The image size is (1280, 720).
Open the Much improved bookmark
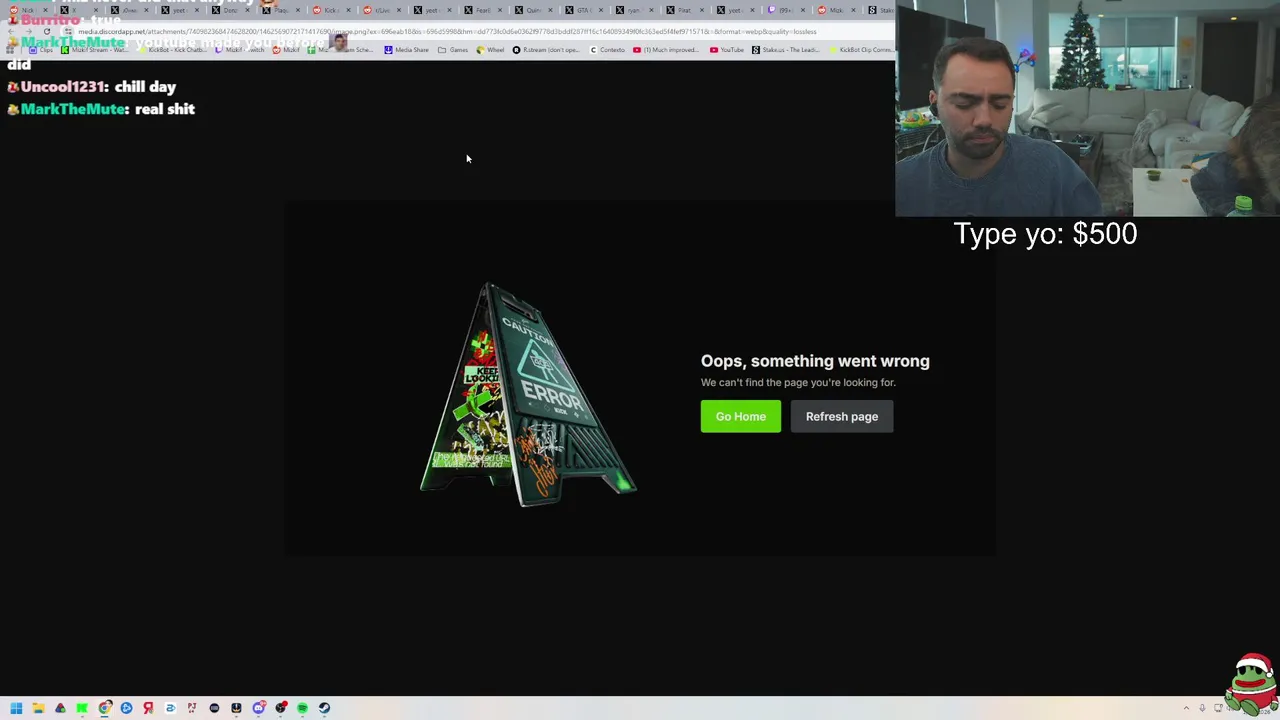tap(665, 50)
